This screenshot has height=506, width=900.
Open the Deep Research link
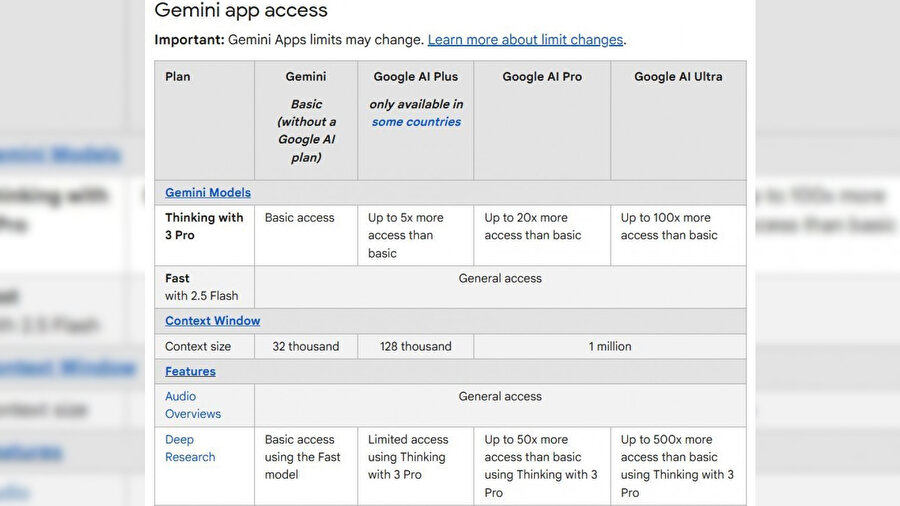190,448
